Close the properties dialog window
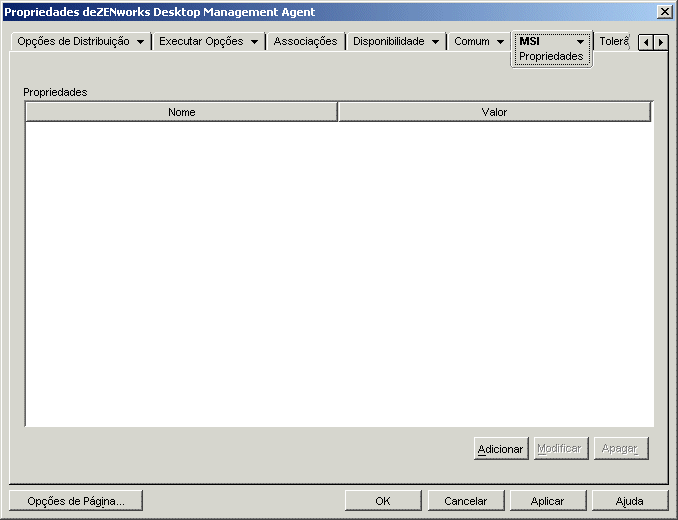 pyautogui.click(x=665, y=12)
